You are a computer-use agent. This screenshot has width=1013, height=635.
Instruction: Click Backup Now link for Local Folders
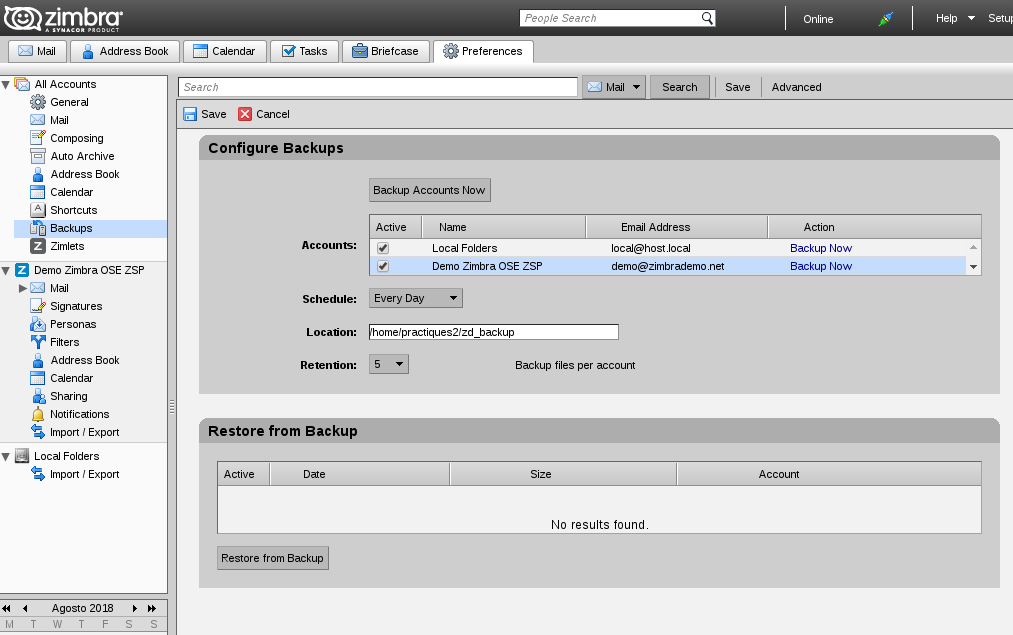[x=821, y=248]
